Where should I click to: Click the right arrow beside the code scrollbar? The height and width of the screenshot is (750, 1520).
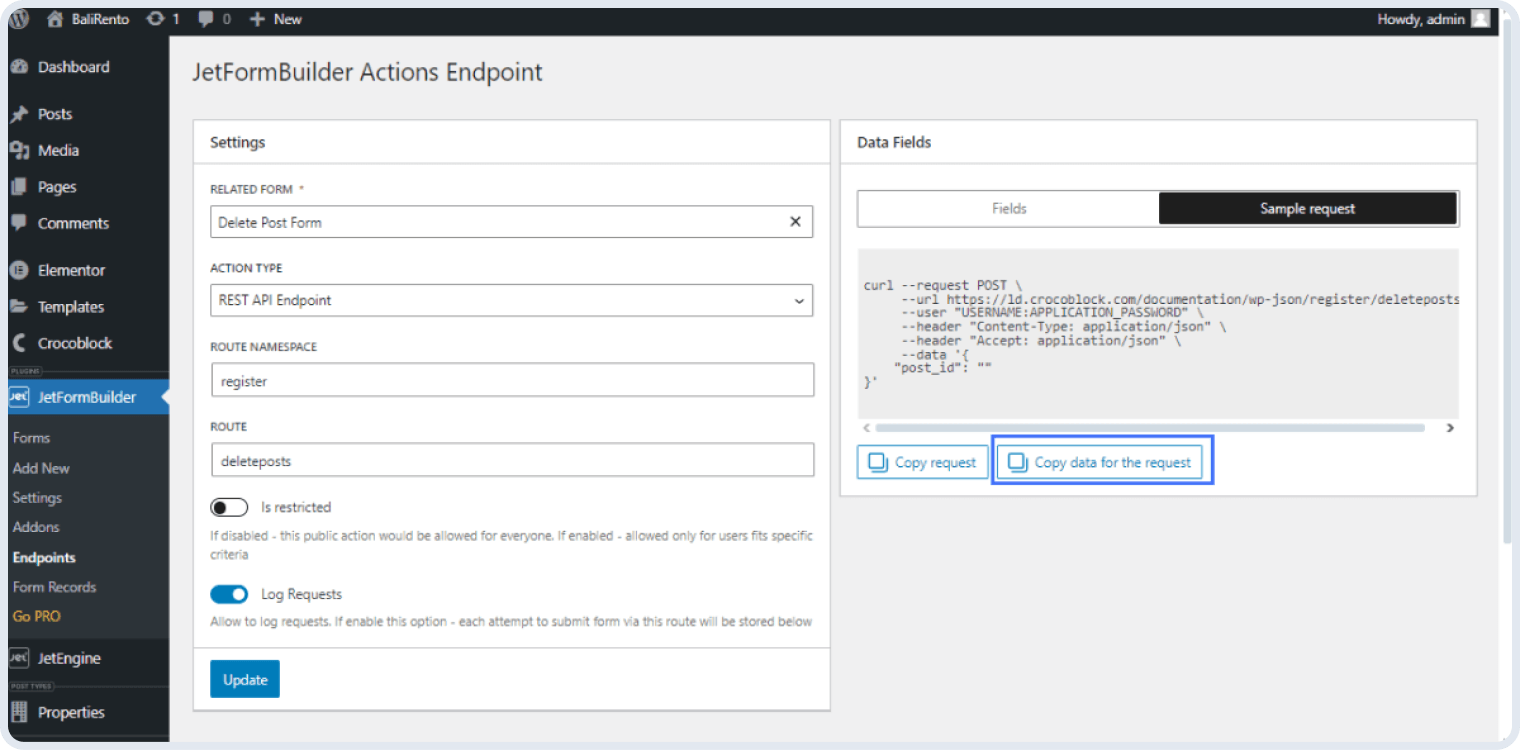[1450, 427]
